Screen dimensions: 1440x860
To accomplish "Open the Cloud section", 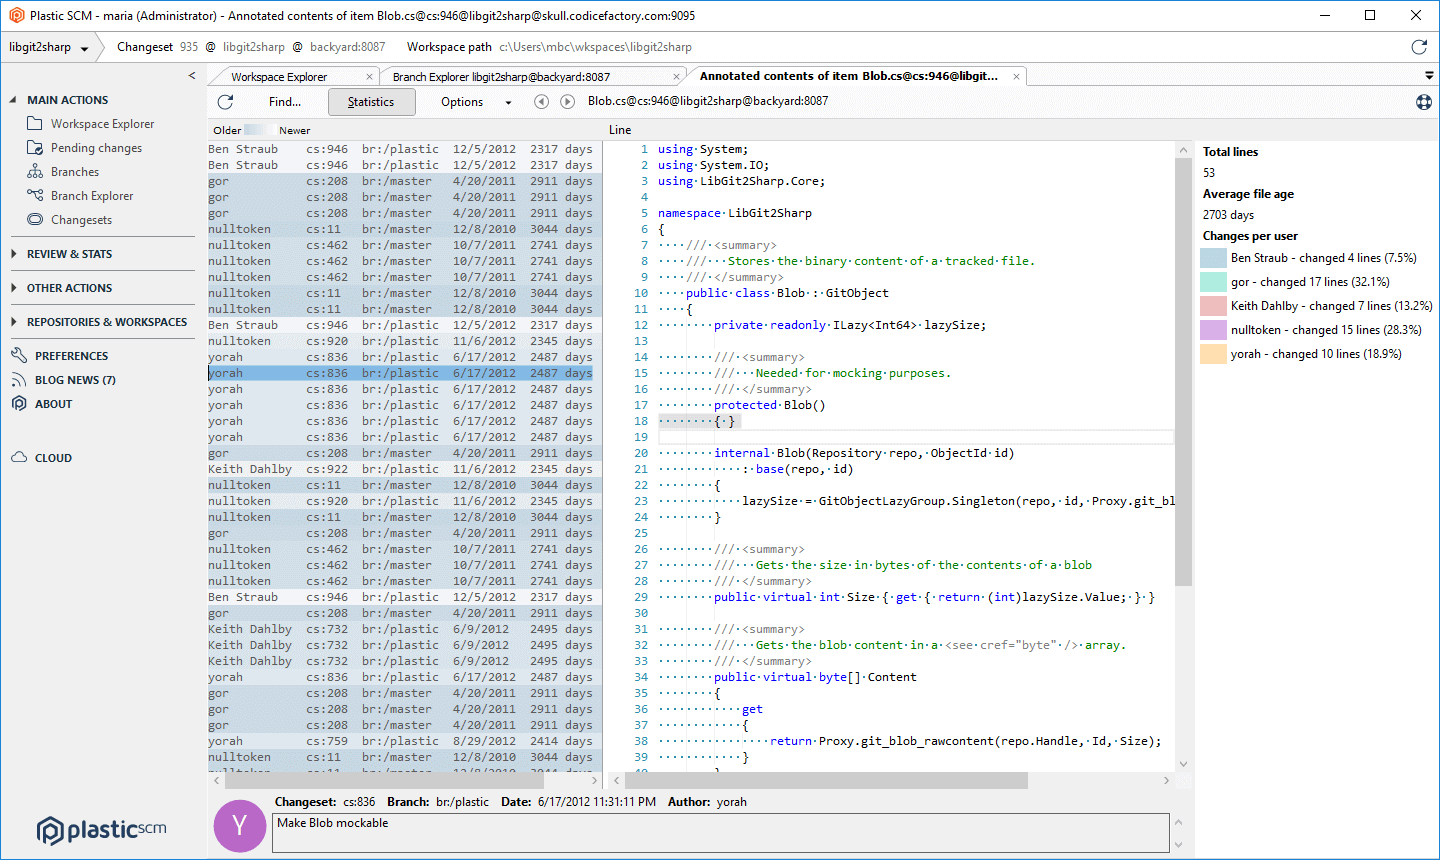I will [53, 458].
